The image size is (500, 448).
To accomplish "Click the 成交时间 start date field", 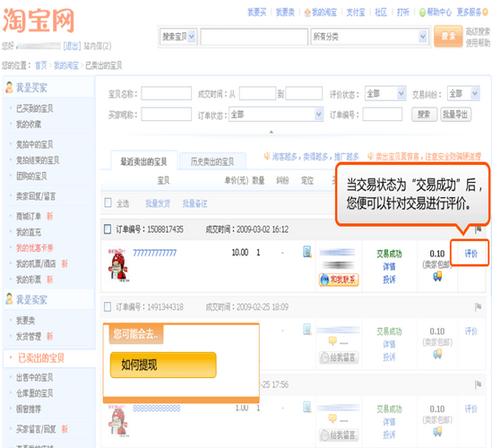I will click(x=257, y=93).
